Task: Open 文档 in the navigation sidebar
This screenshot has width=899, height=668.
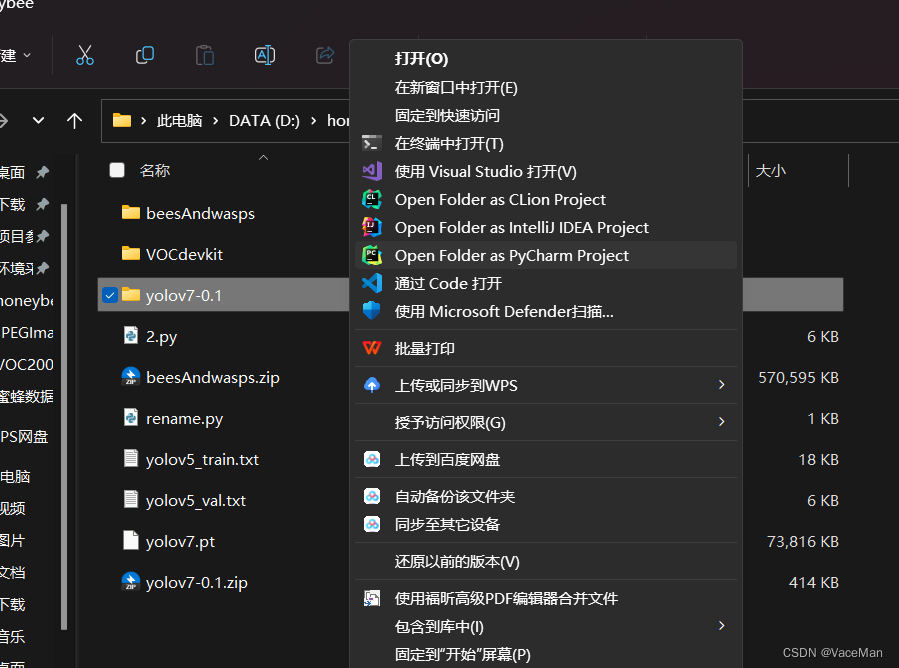Action: tap(13, 572)
